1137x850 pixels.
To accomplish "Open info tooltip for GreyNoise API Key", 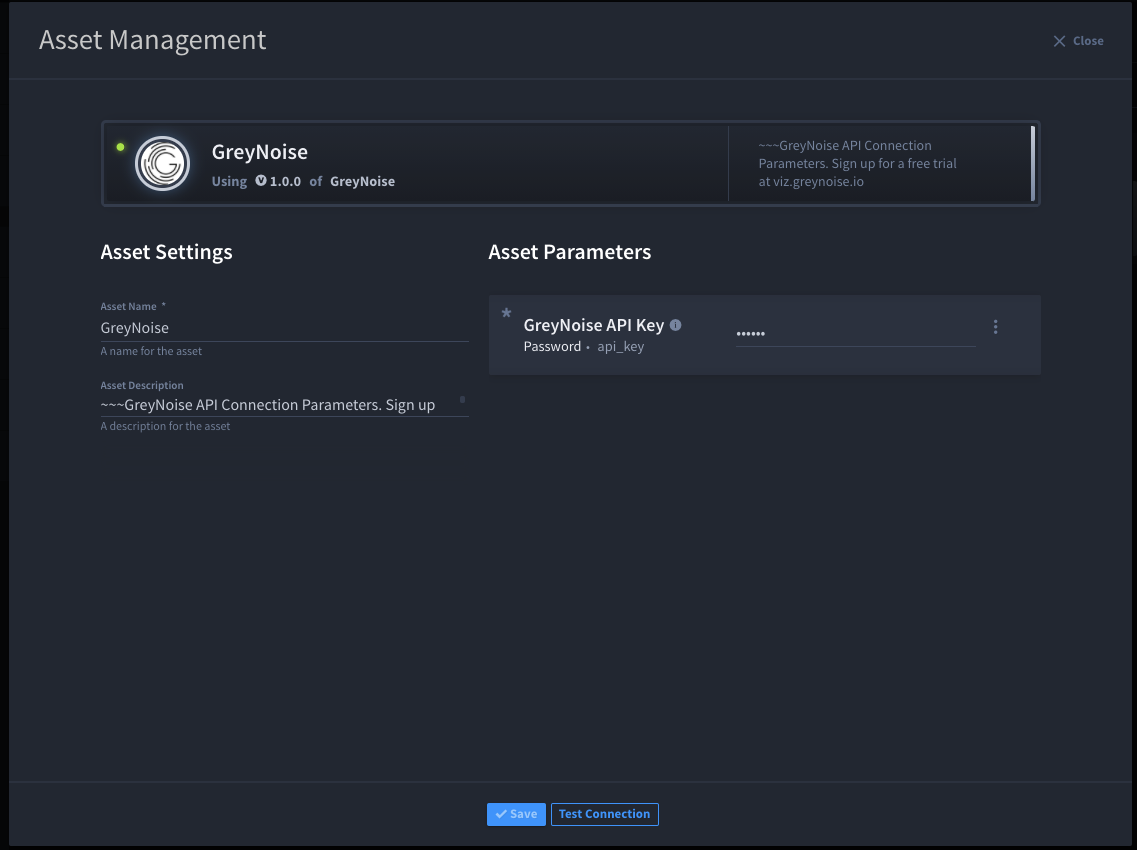I will point(676,325).
